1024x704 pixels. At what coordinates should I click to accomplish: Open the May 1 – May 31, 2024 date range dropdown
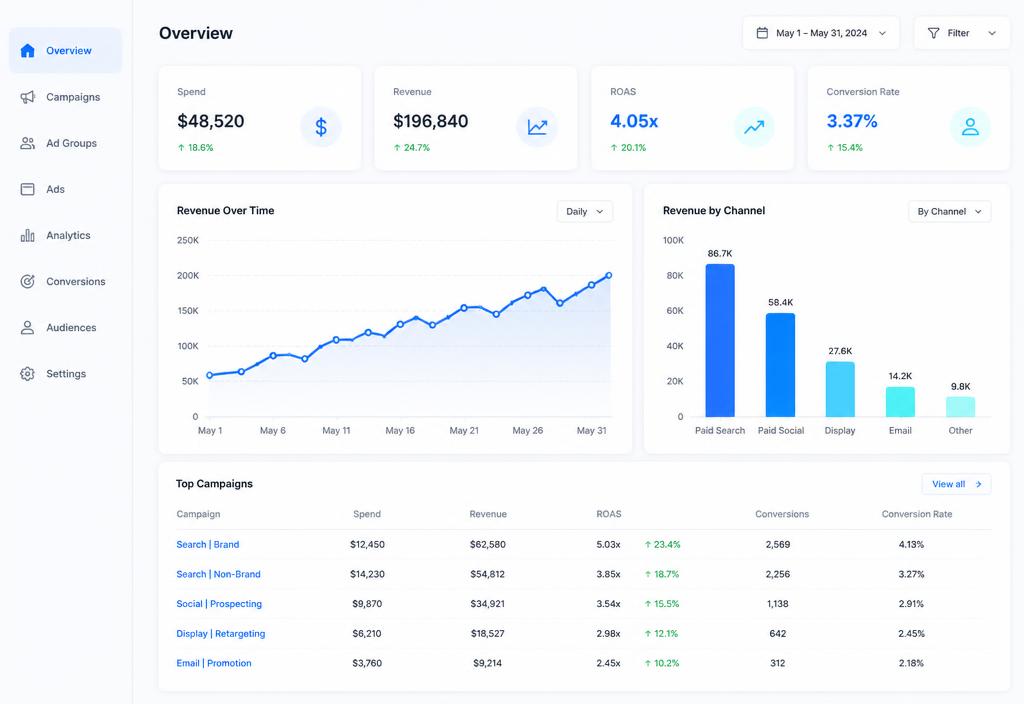point(821,33)
